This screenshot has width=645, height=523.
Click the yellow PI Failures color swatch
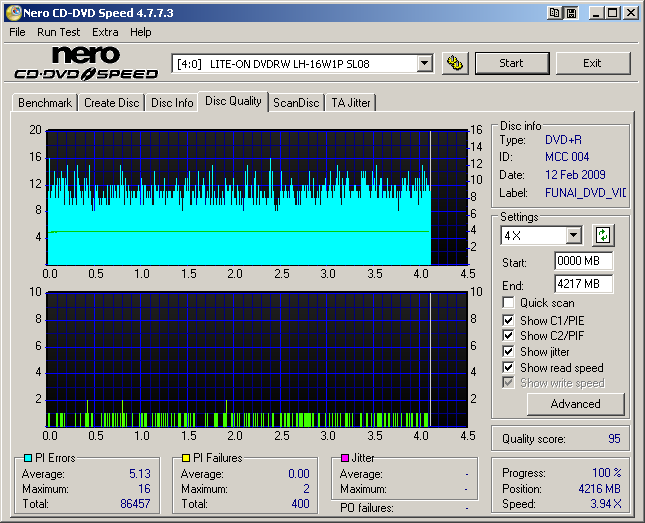coord(186,458)
